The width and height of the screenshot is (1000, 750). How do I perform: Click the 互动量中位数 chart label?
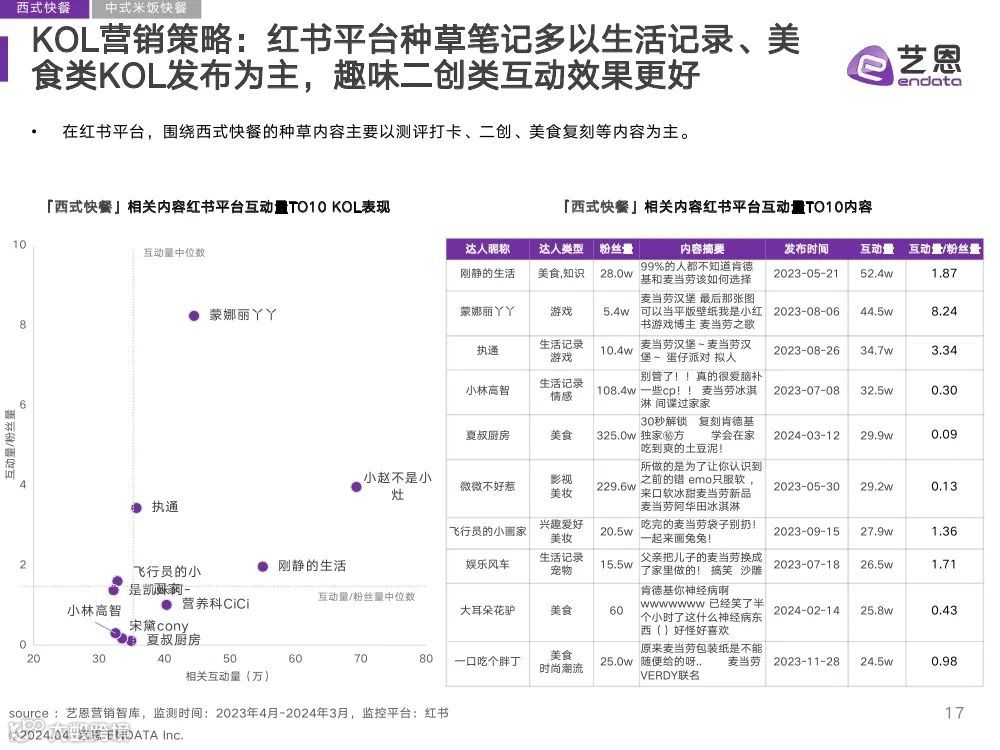pos(174,253)
